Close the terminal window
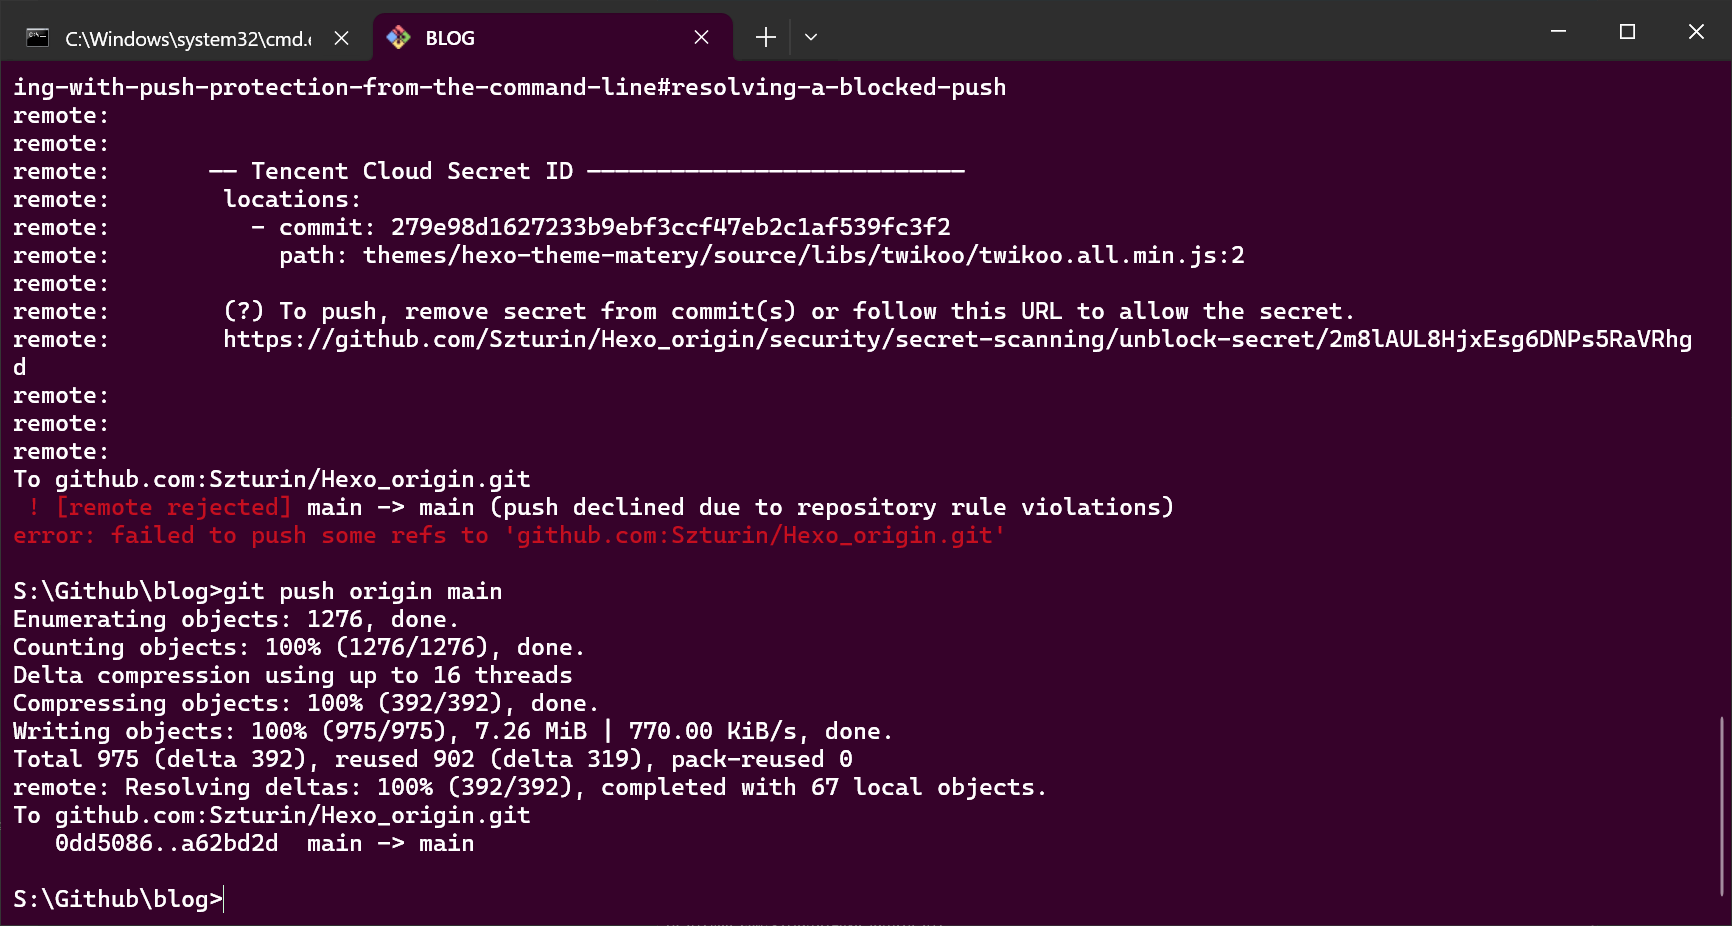 (x=1696, y=32)
